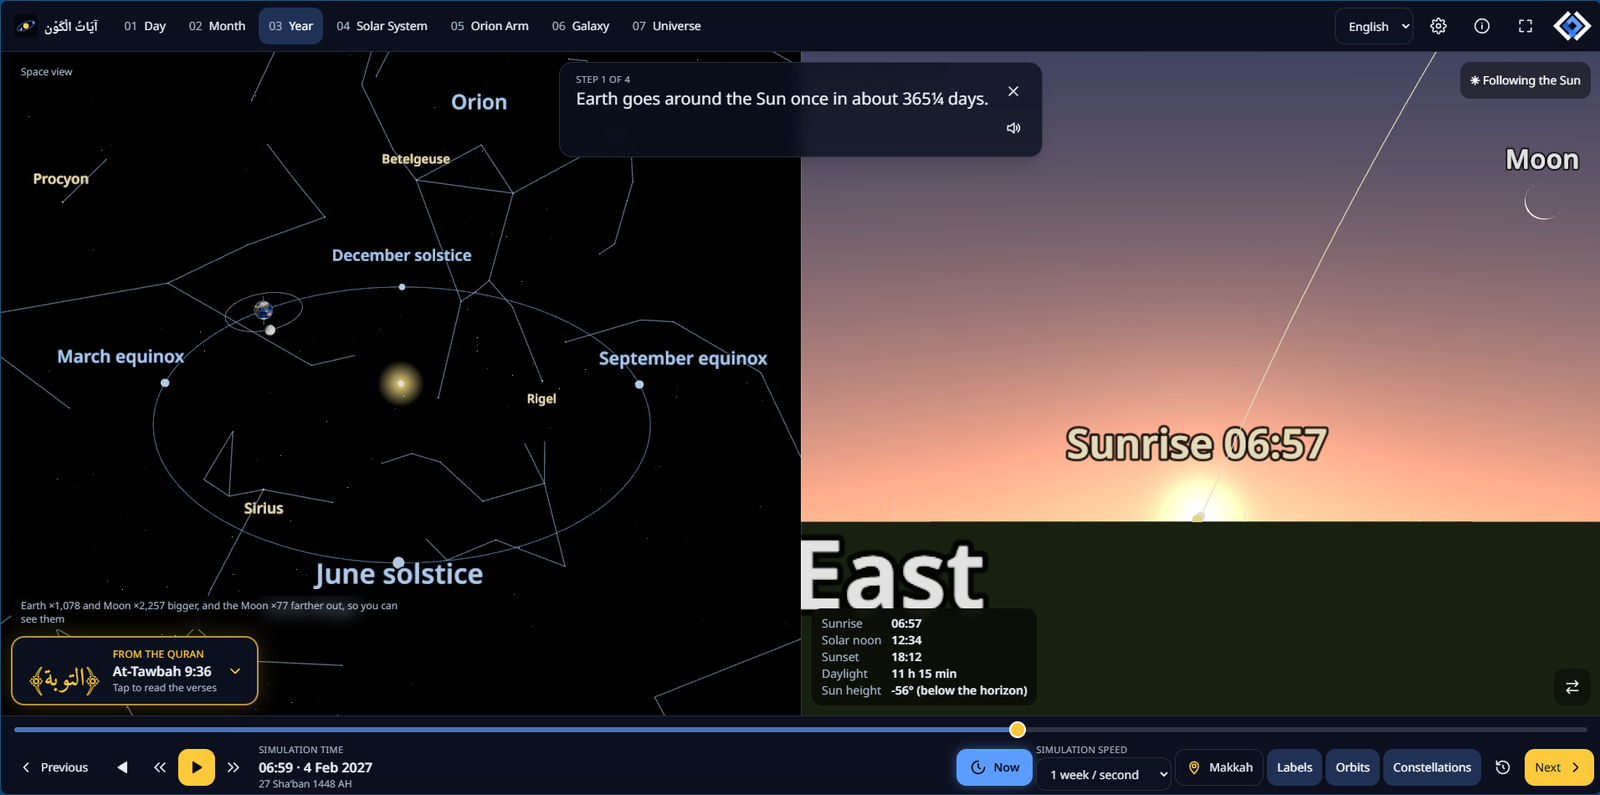
Task: Play narration with the speaker icon
Action: pos(1013,128)
